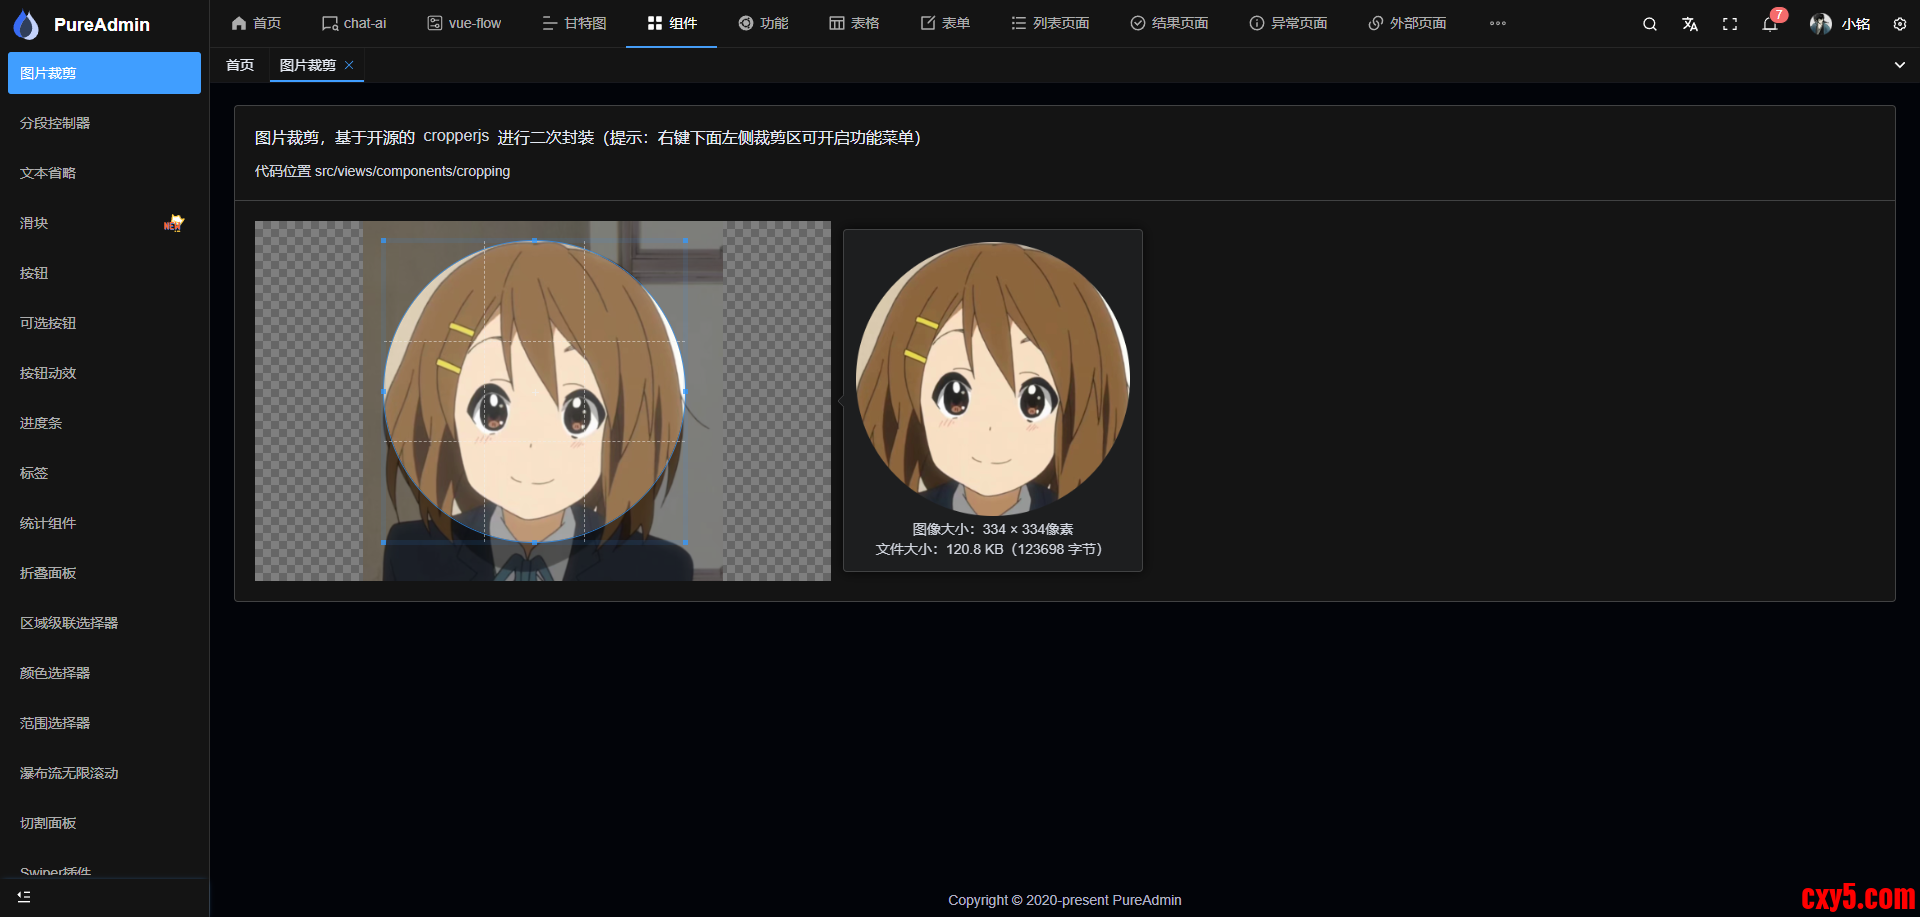Click the language translation icon

[1690, 23]
